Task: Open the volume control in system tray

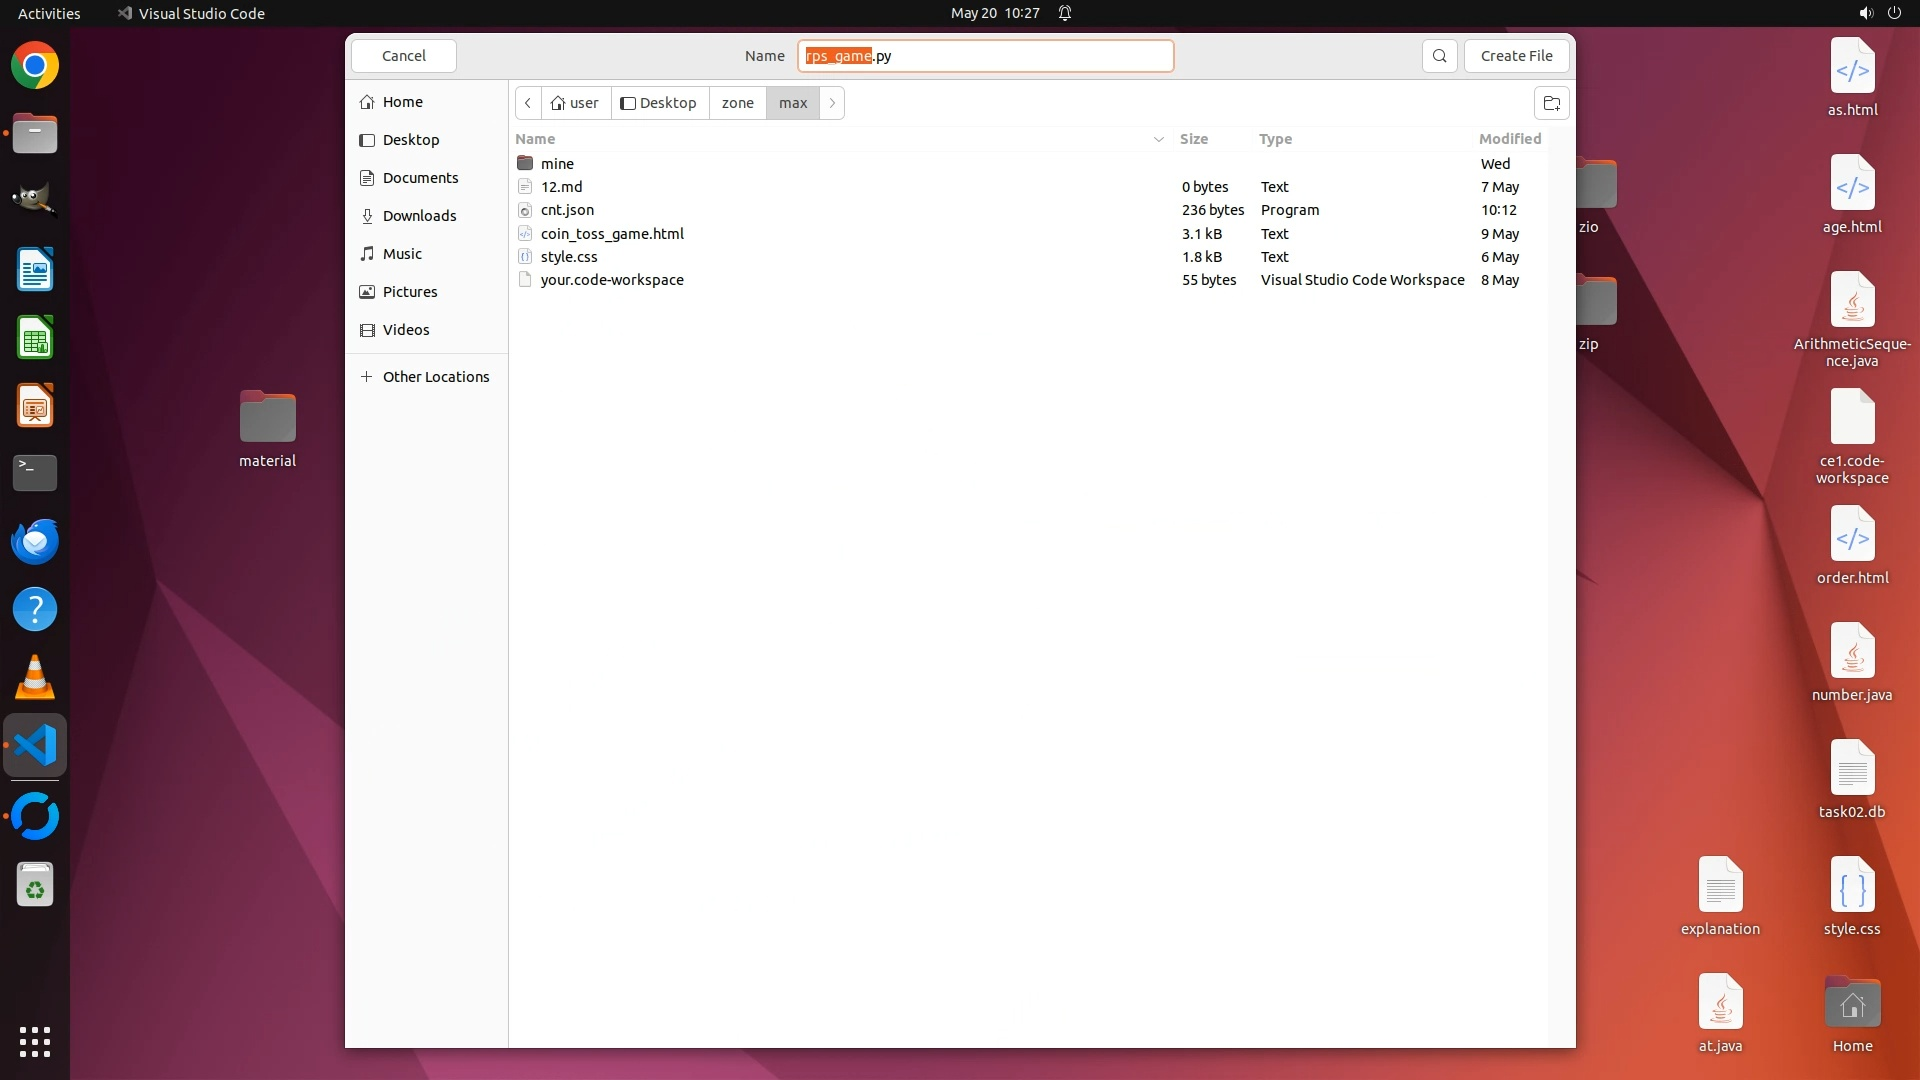Action: coord(1865,13)
